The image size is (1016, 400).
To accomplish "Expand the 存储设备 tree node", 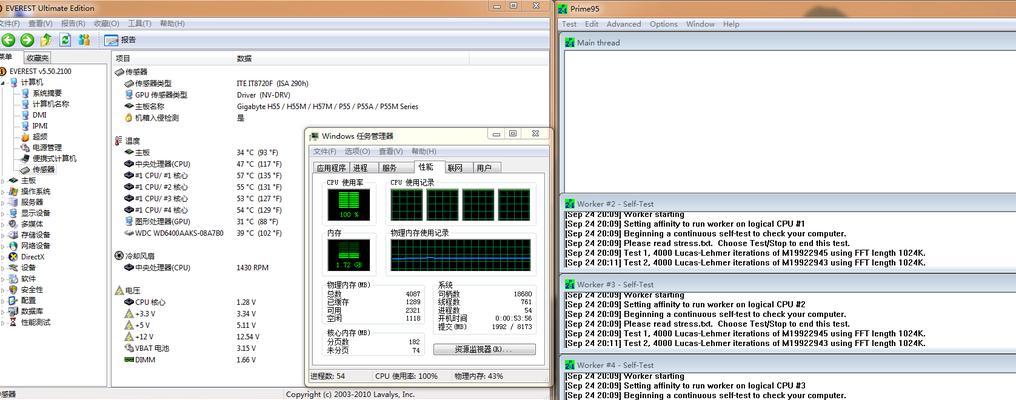I will pyautogui.click(x=3, y=235).
